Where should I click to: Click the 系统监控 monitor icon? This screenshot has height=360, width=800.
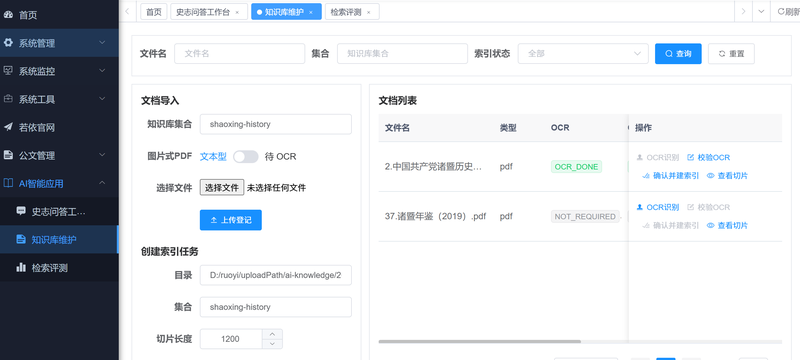[x=8, y=71]
